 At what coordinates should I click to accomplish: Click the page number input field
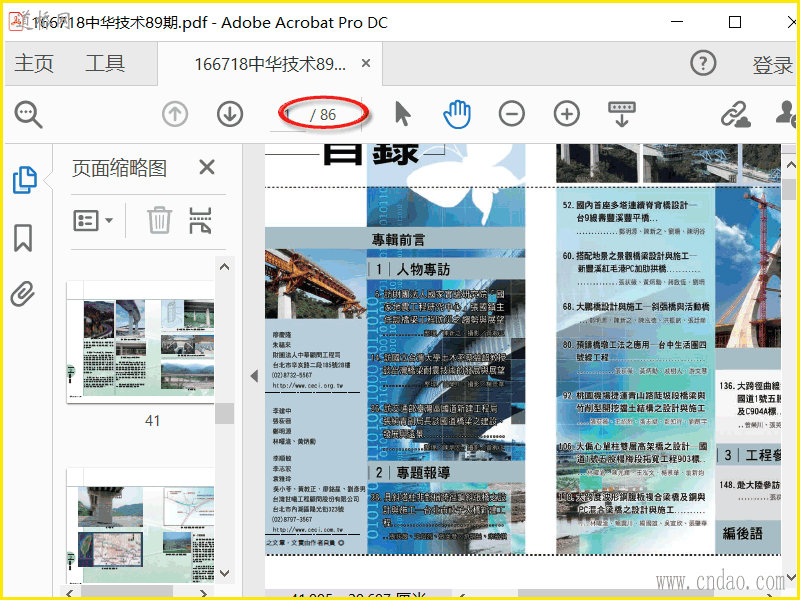[287, 114]
